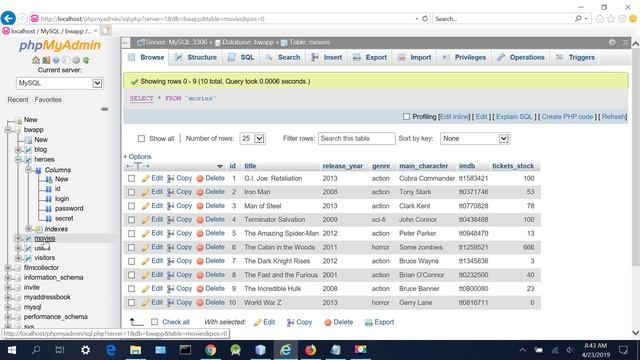Tick the checkbox for Iron Man row
Viewport: 640px width, 360px height.
(x=131, y=192)
